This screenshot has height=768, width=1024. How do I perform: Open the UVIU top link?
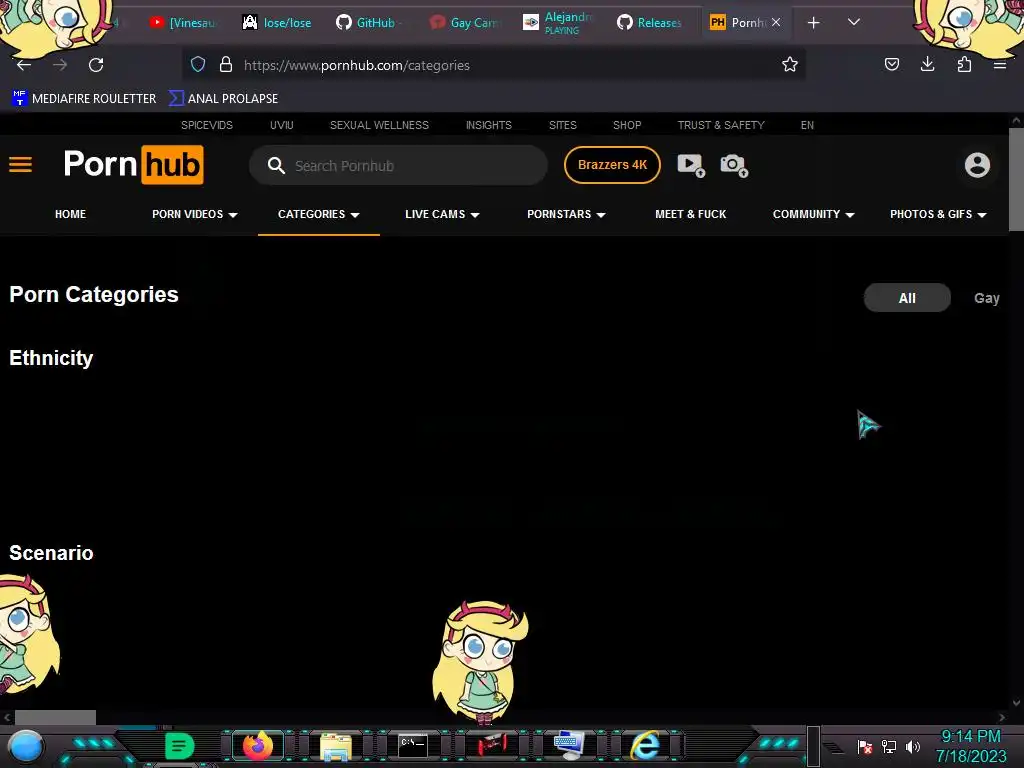[x=281, y=125]
